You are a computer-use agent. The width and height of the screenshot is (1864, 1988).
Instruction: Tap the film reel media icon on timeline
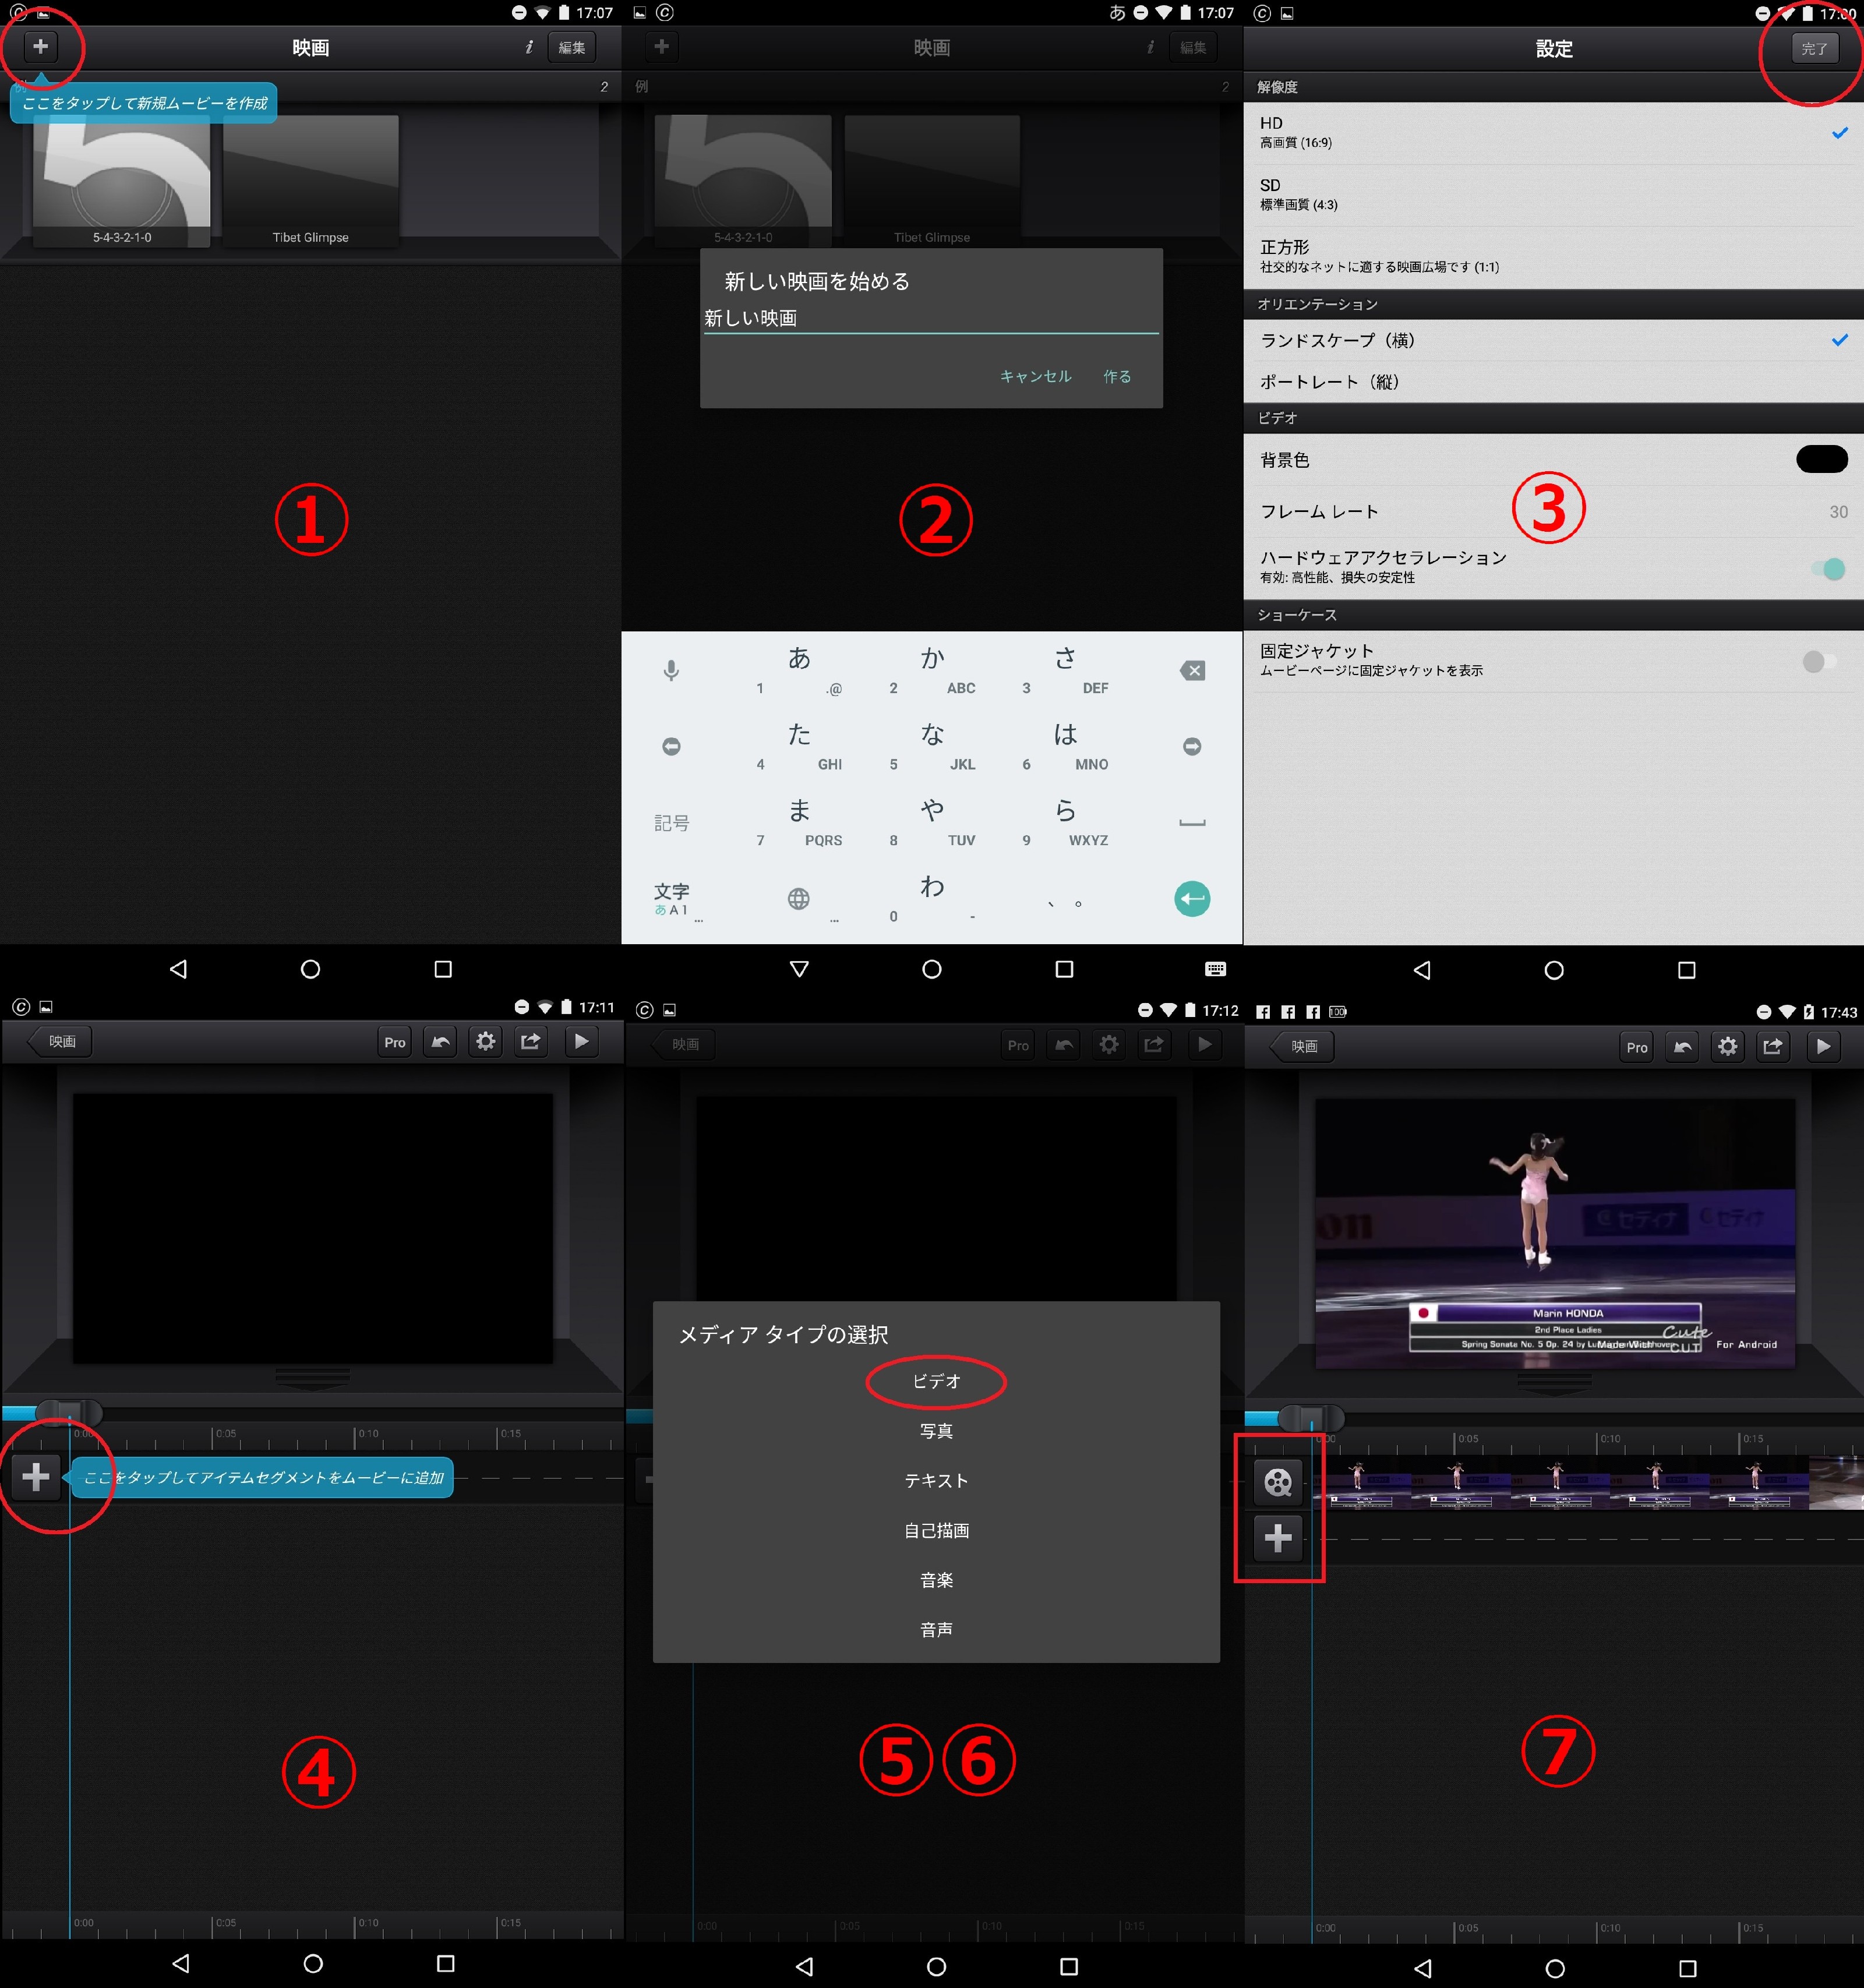tap(1277, 1482)
